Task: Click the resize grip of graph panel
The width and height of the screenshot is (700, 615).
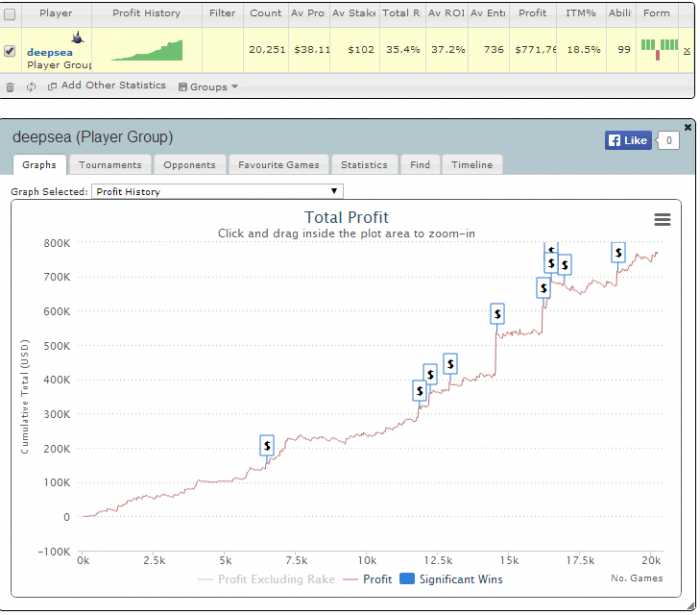Action: (x=691, y=606)
